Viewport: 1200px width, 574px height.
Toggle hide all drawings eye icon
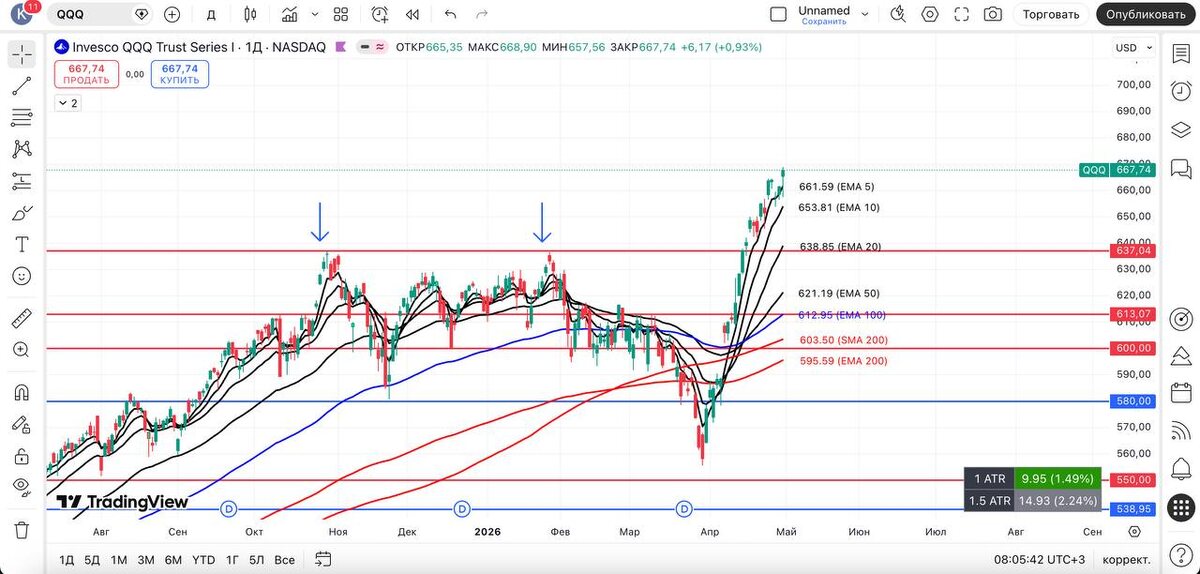[x=21, y=487]
